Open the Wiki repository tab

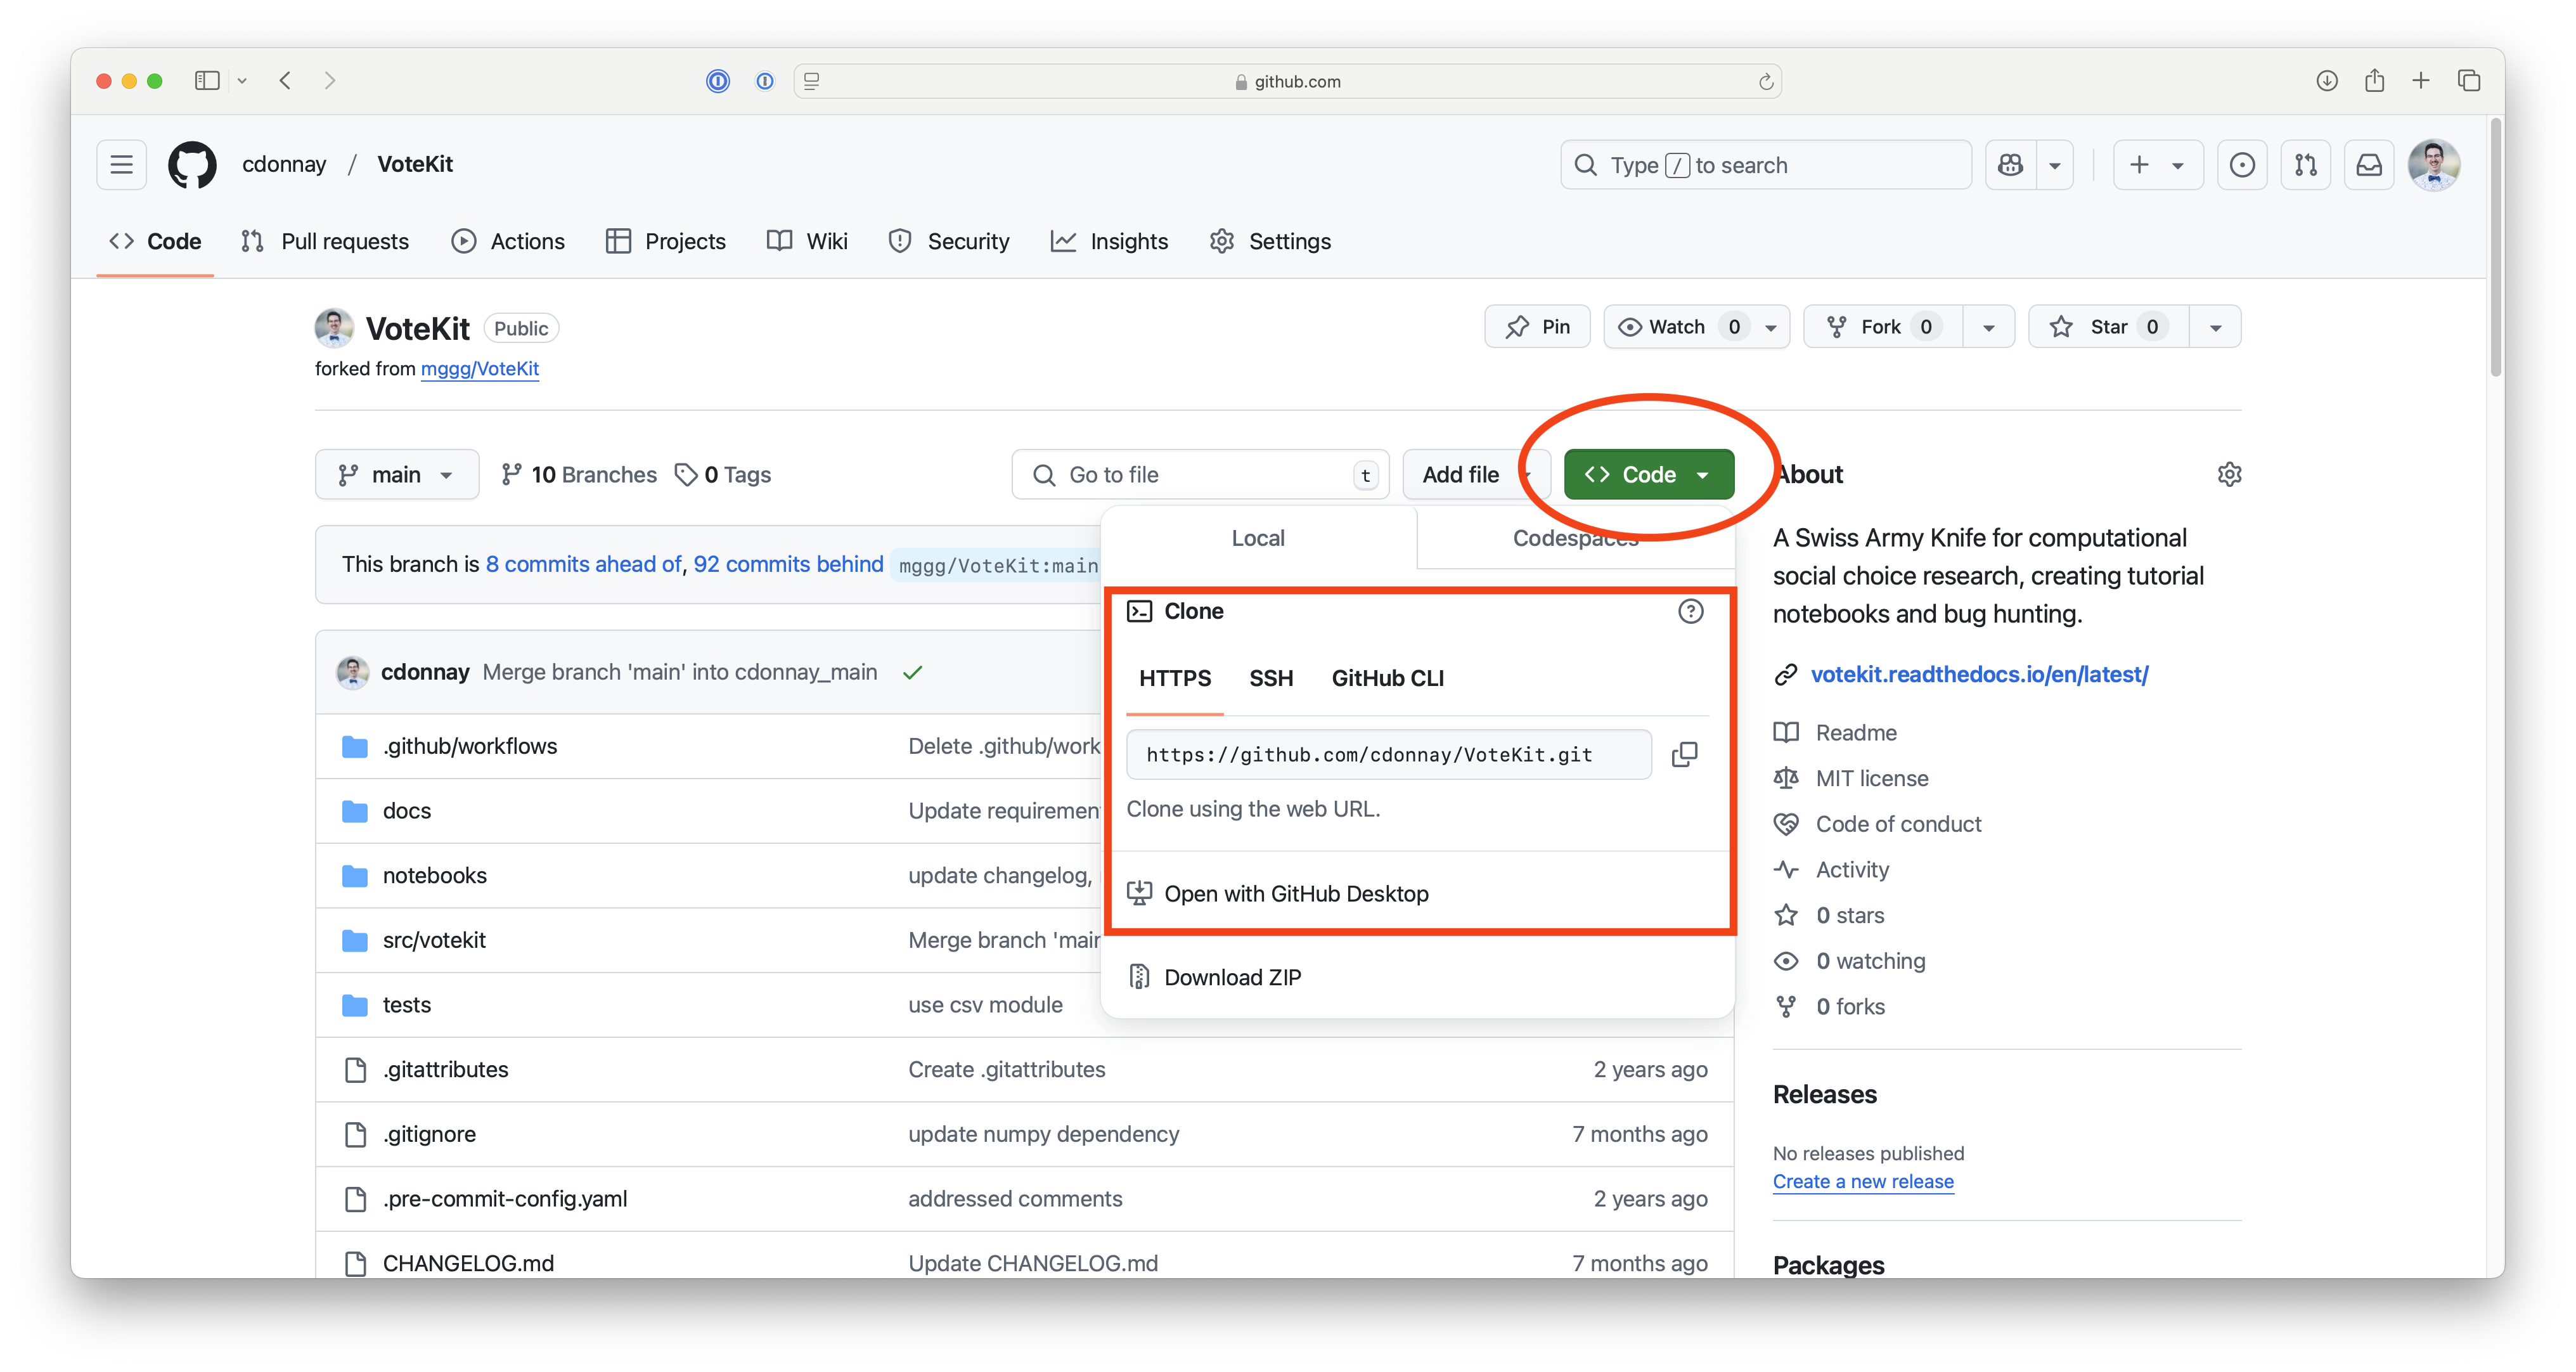click(807, 241)
